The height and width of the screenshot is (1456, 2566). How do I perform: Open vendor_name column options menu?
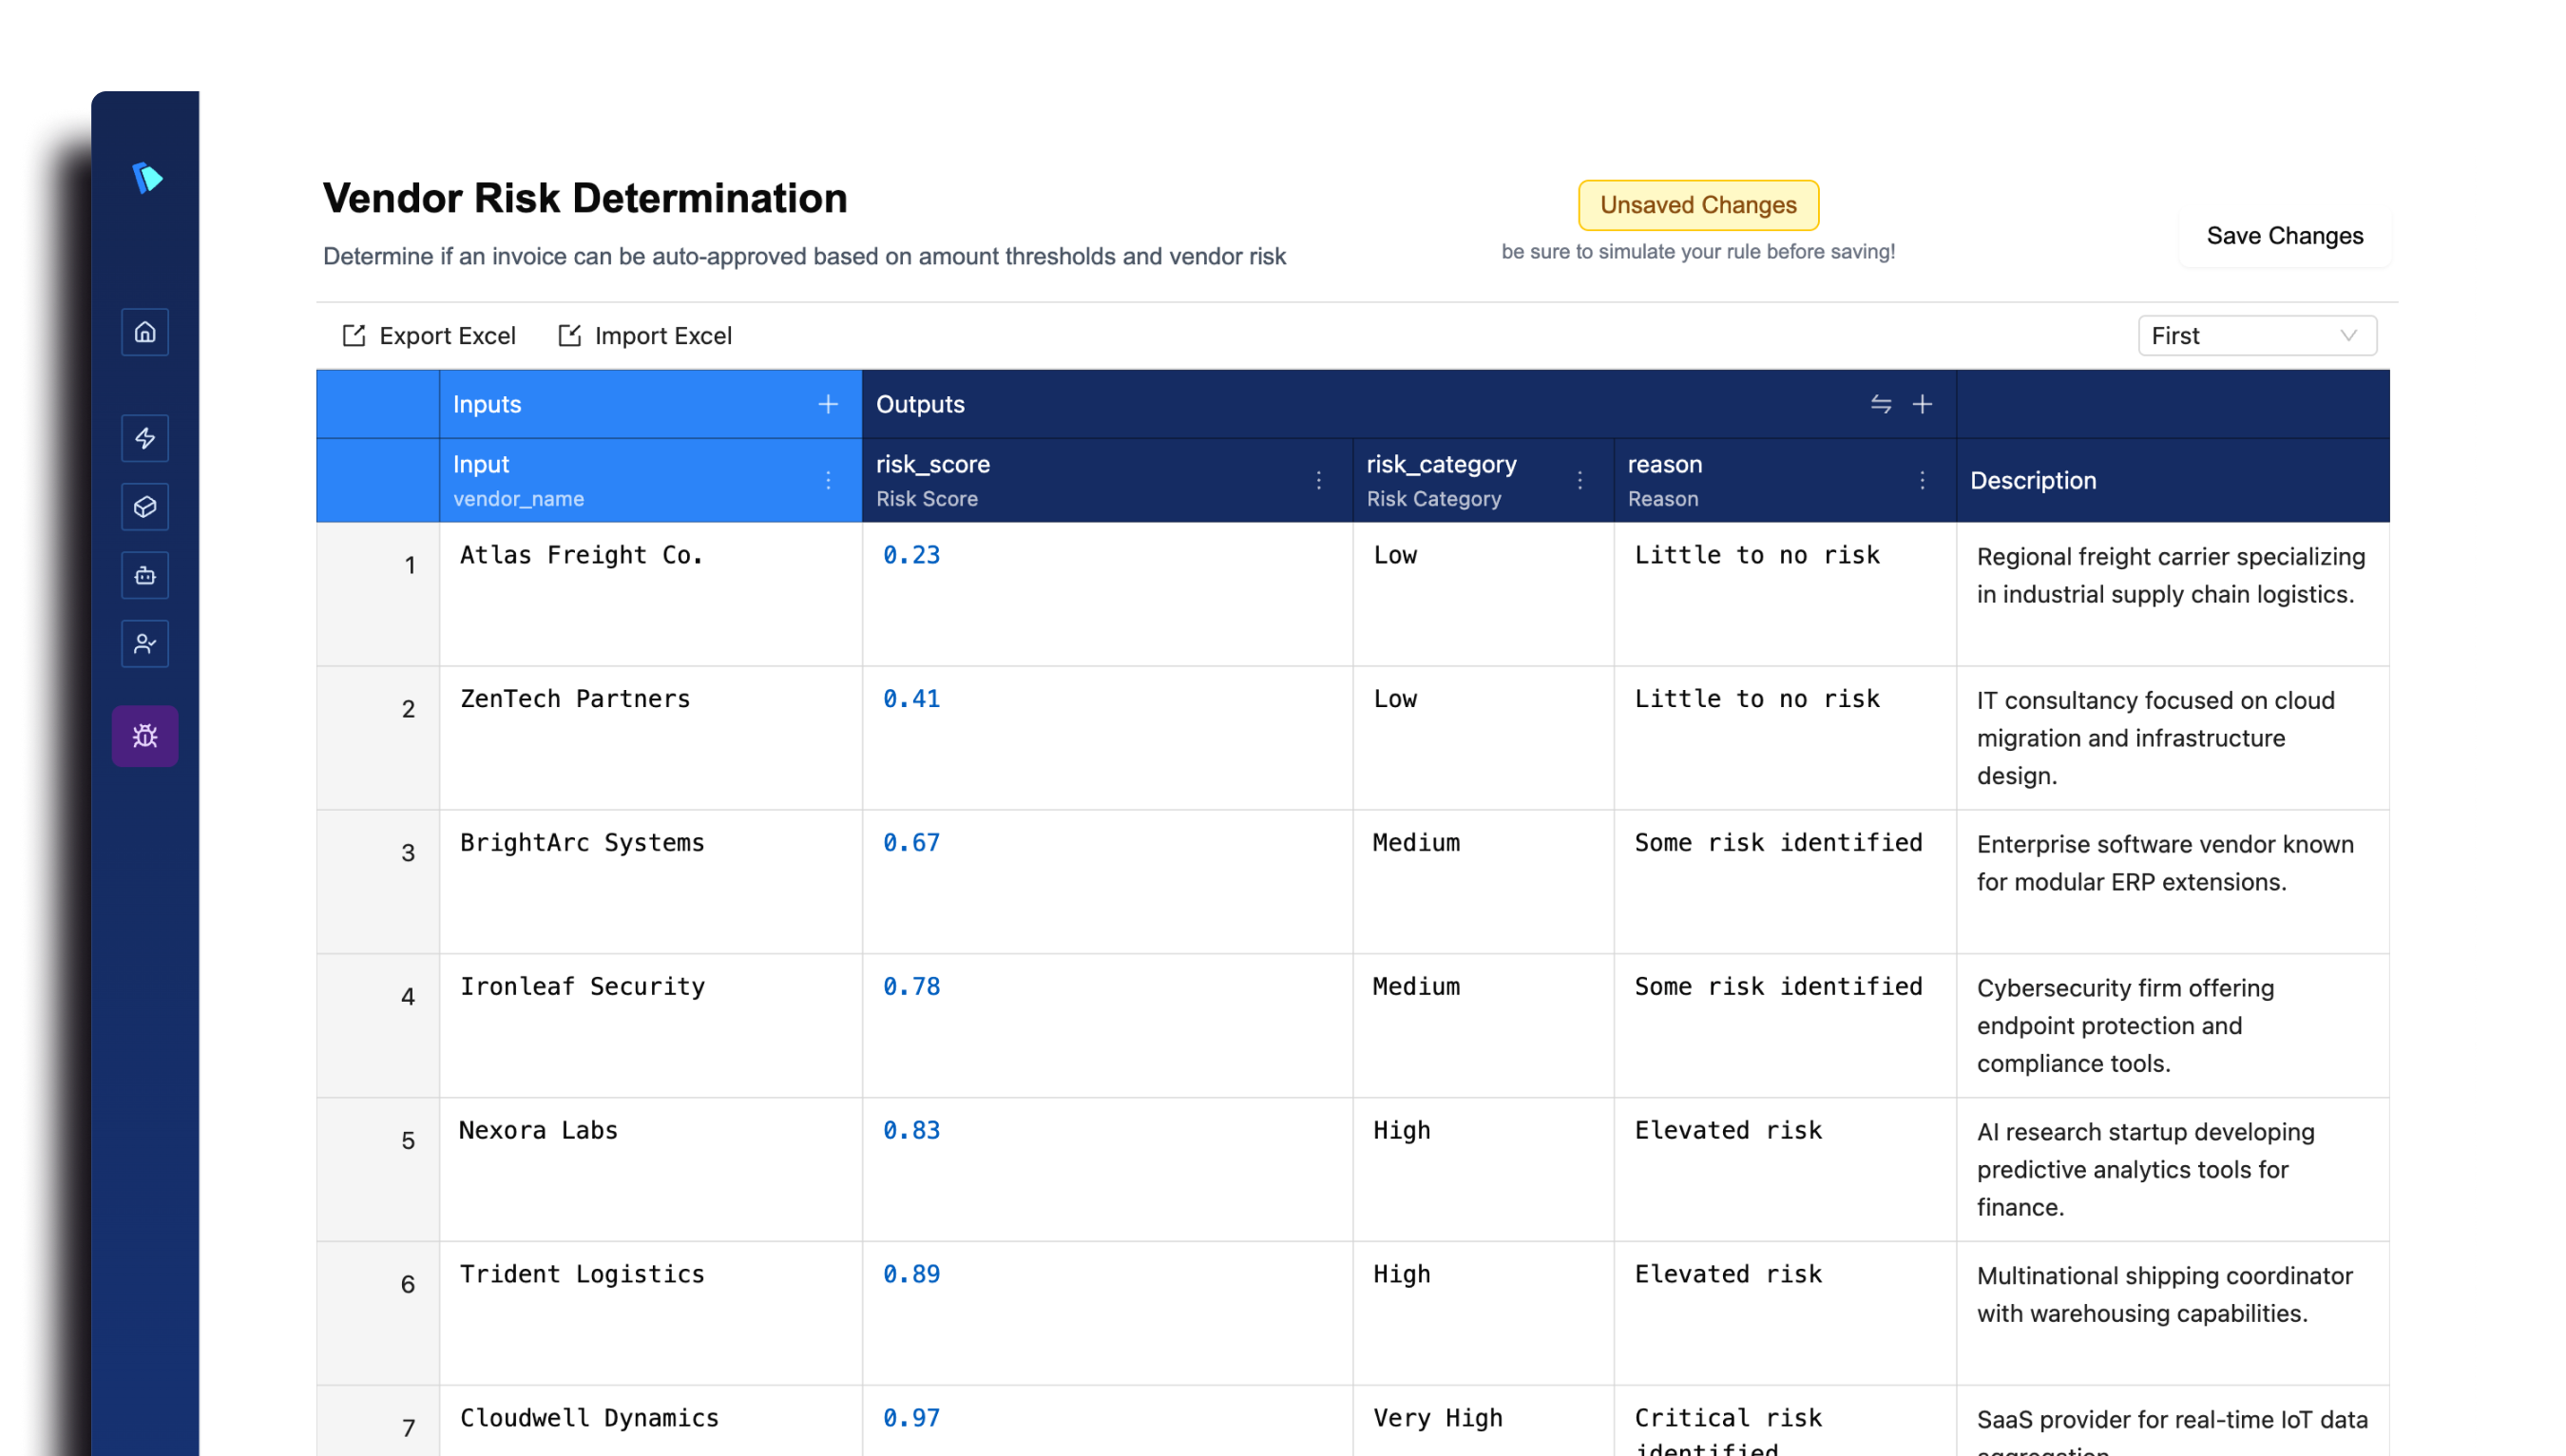(828, 480)
